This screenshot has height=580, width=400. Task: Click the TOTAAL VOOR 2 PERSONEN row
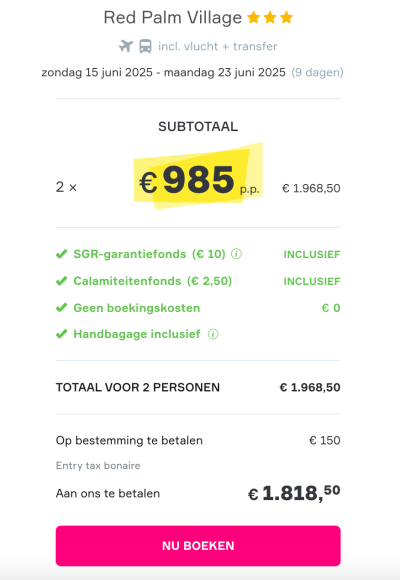pos(198,387)
